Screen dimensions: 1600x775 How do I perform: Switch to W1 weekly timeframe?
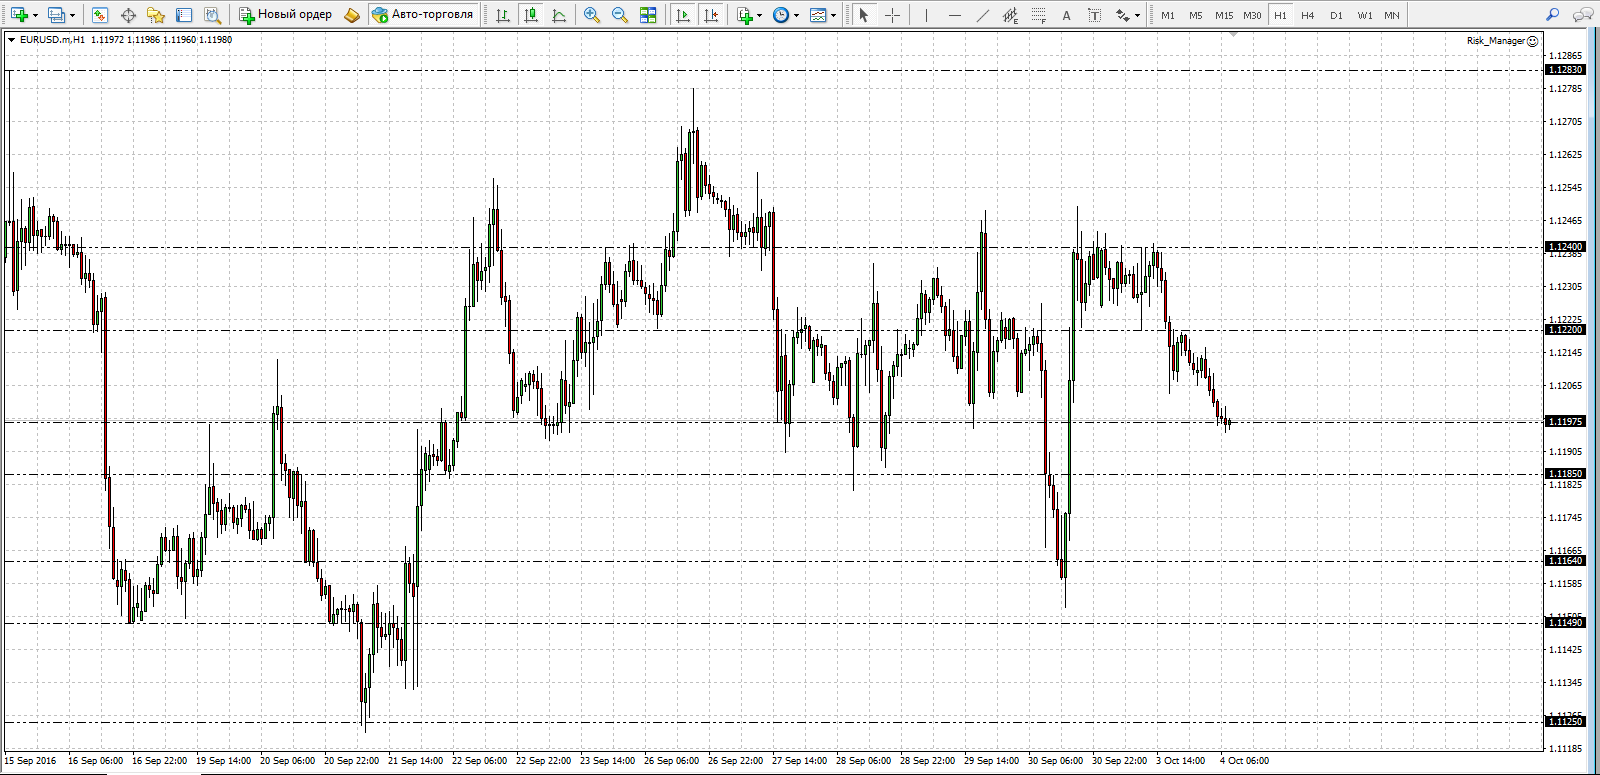coord(1365,15)
